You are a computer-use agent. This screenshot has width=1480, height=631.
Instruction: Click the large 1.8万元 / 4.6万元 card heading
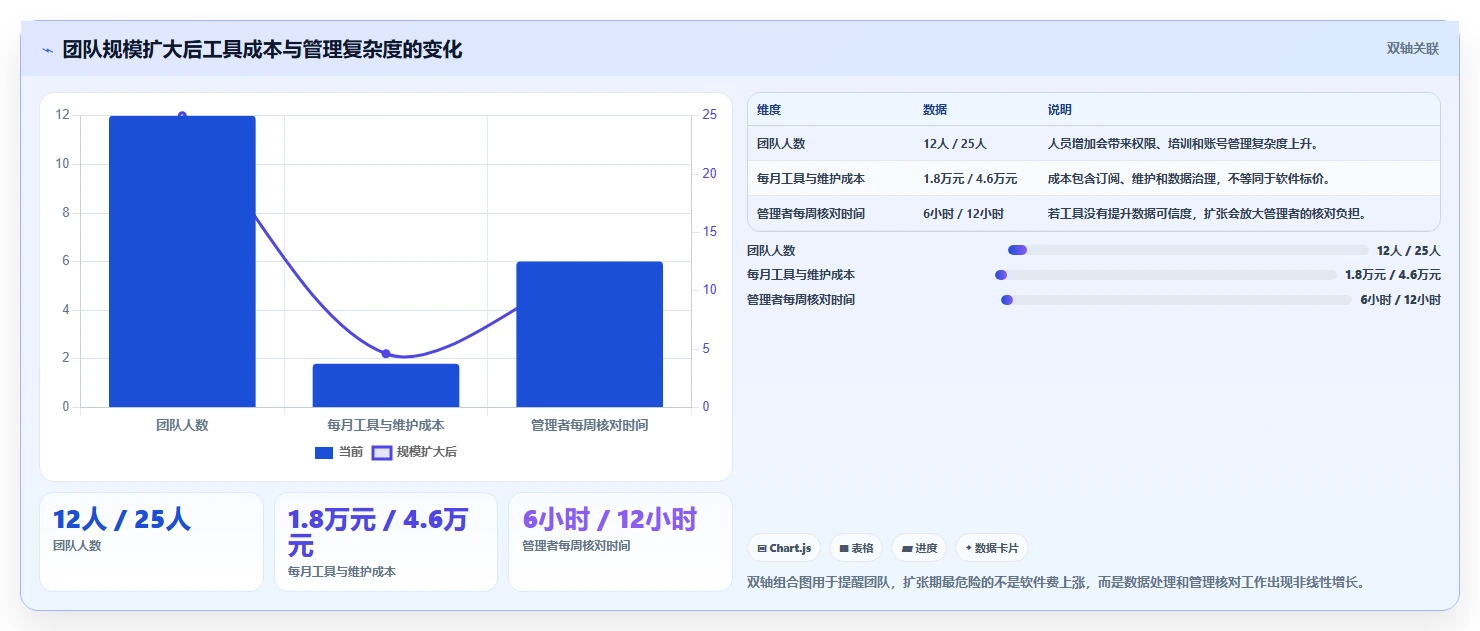(378, 533)
